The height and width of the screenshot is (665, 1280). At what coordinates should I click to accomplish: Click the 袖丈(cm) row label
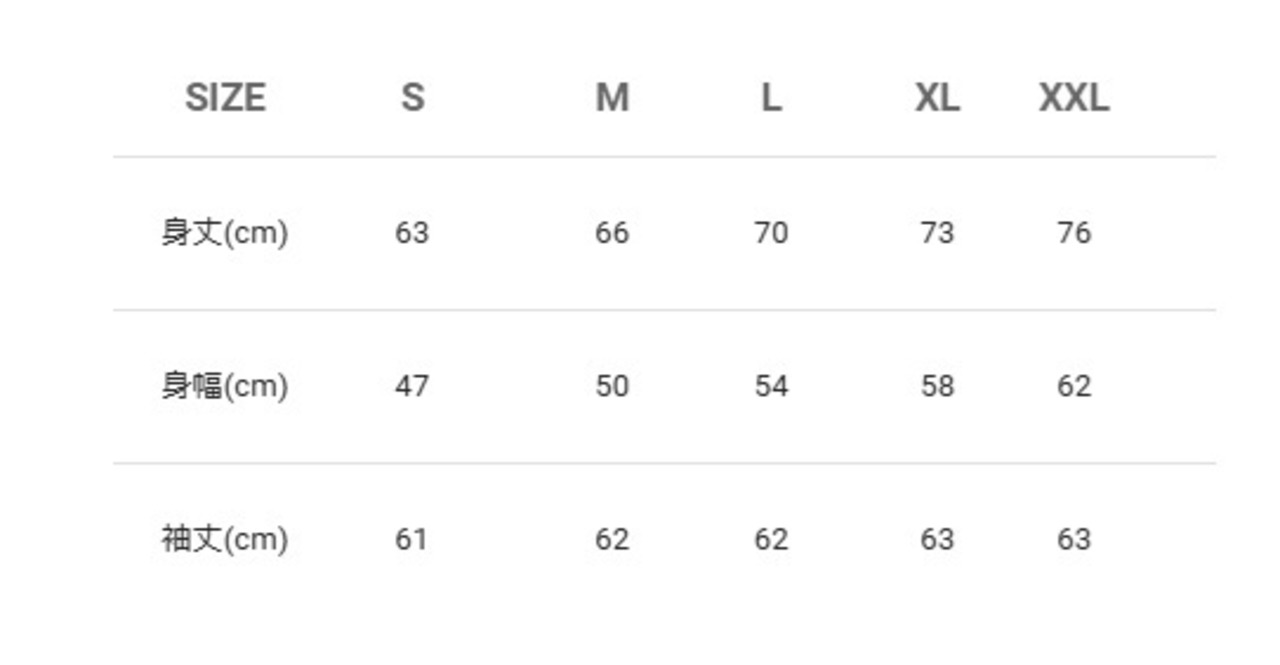click(x=225, y=539)
